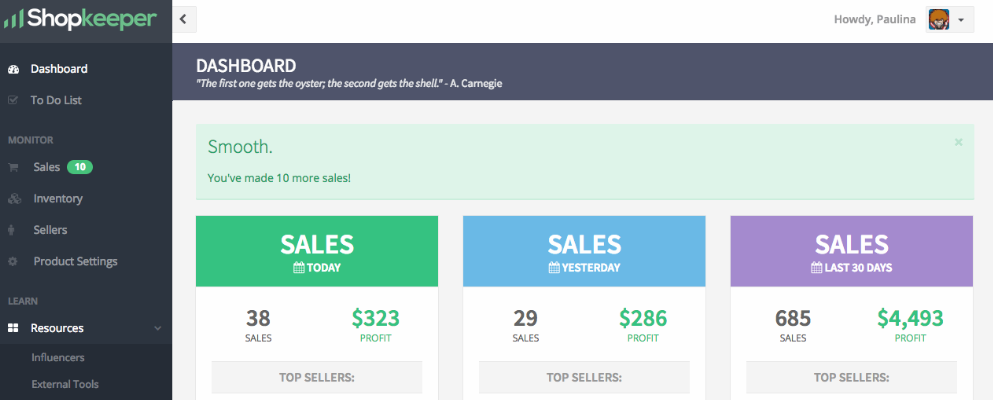Image resolution: width=993 pixels, height=400 pixels.
Task: Open the Influencers submenu item
Action: pos(58,357)
